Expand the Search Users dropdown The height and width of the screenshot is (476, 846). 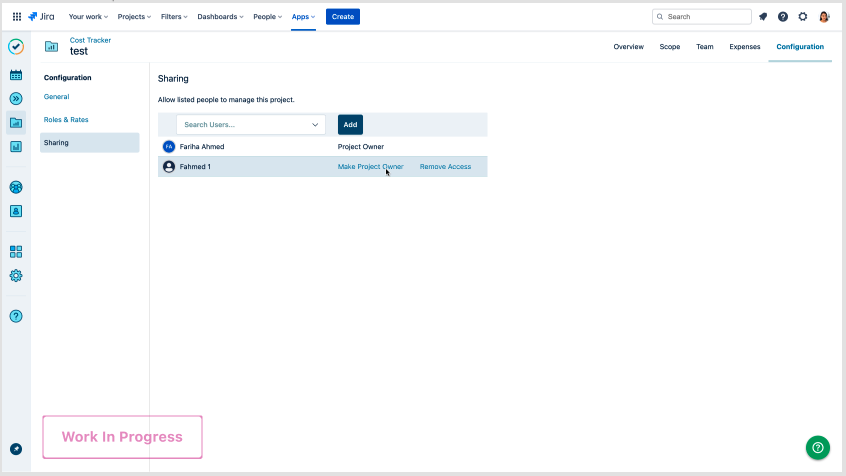click(316, 125)
